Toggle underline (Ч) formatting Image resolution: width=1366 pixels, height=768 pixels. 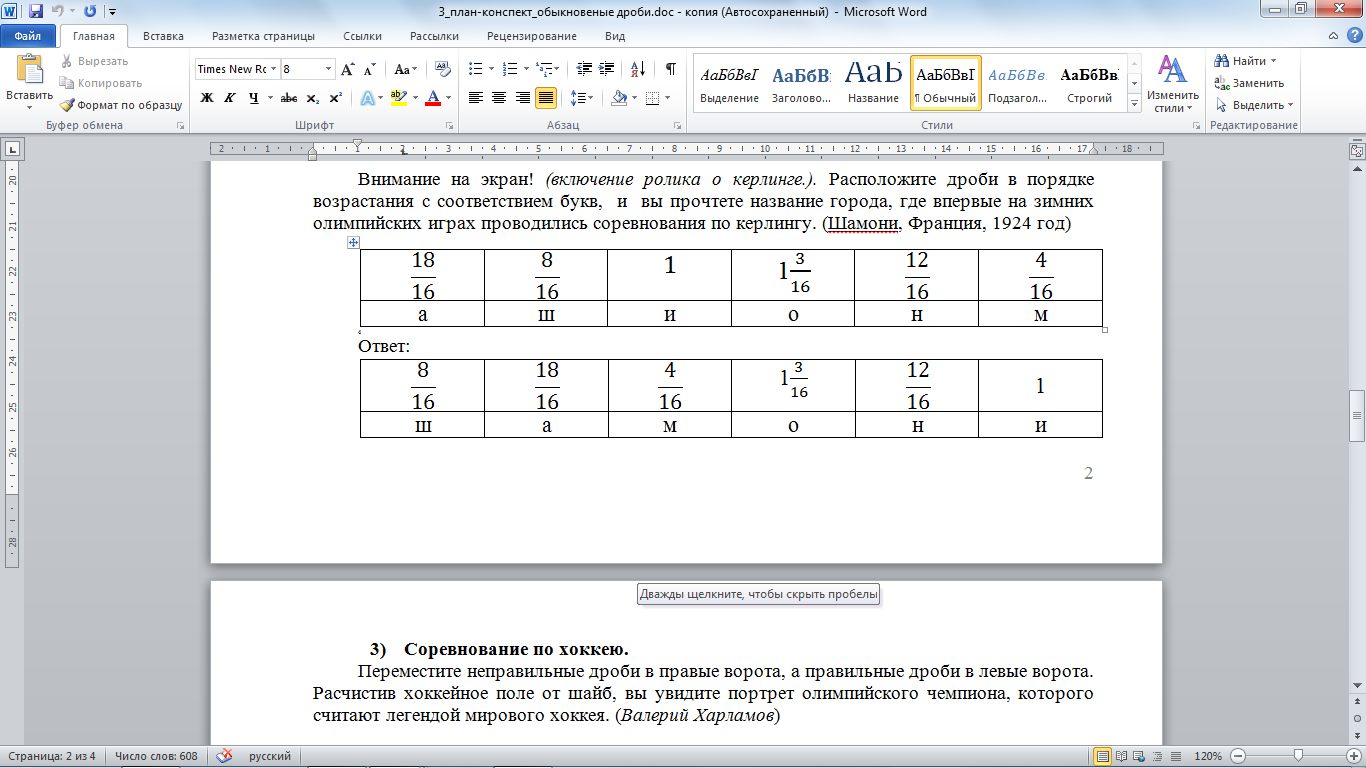click(x=253, y=98)
